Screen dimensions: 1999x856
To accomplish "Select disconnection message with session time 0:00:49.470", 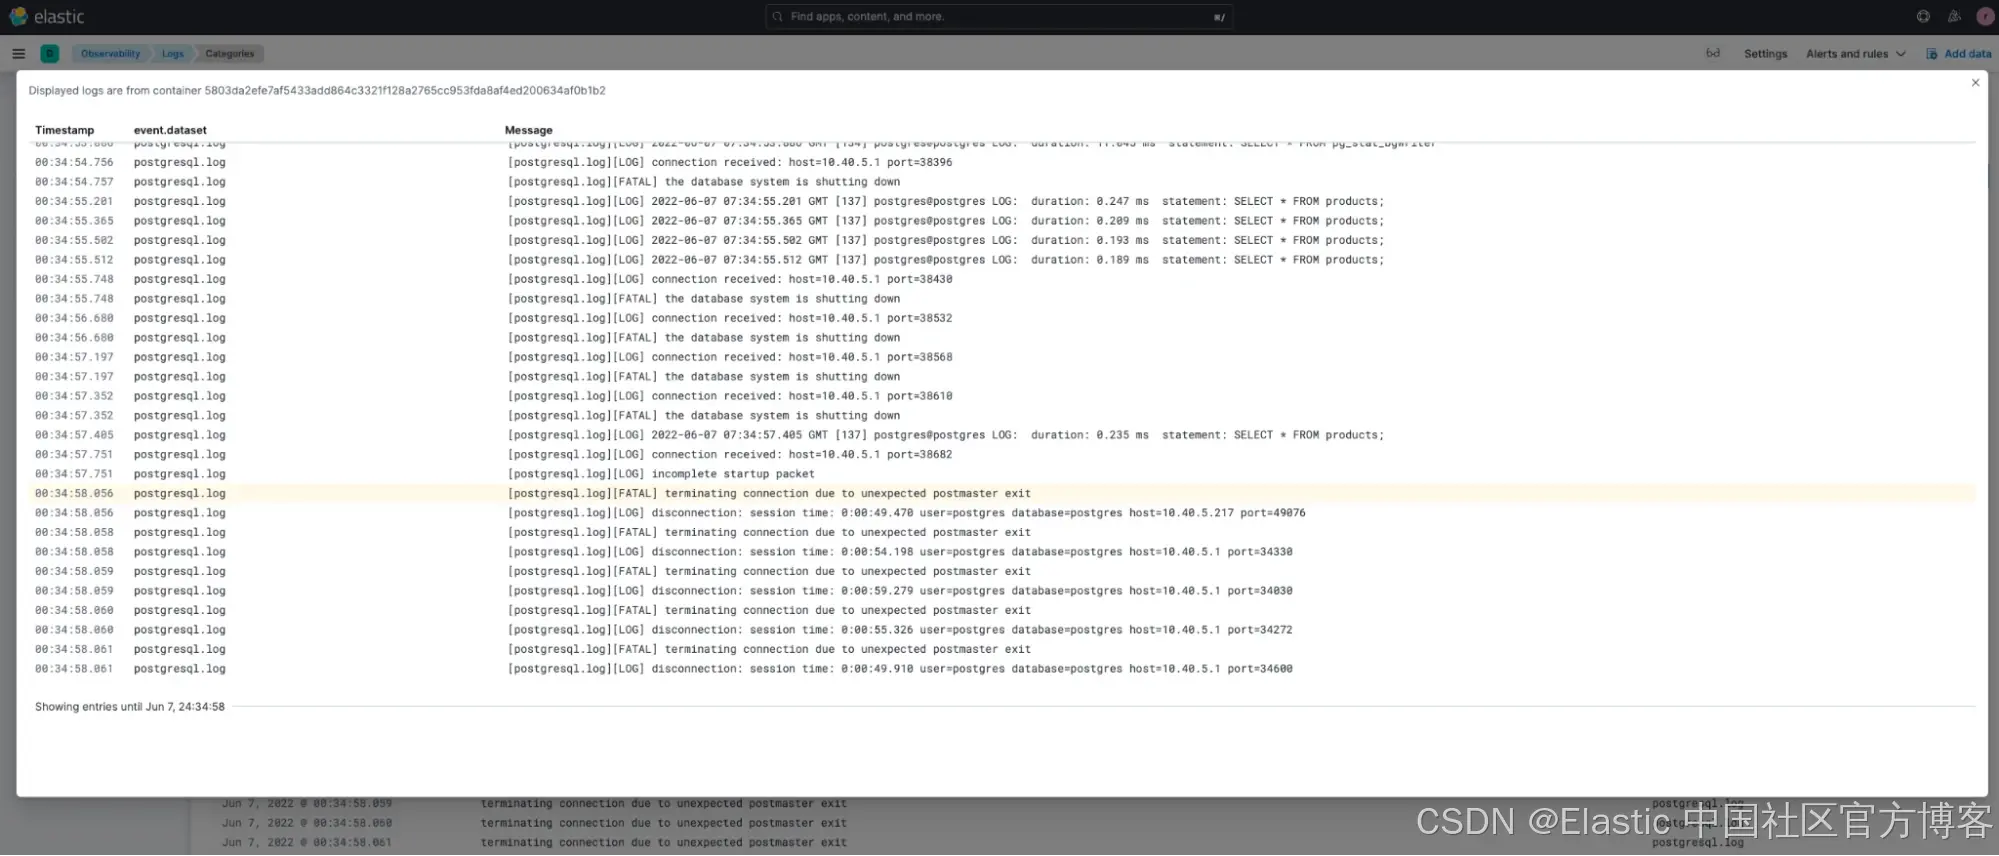I will tap(906, 513).
